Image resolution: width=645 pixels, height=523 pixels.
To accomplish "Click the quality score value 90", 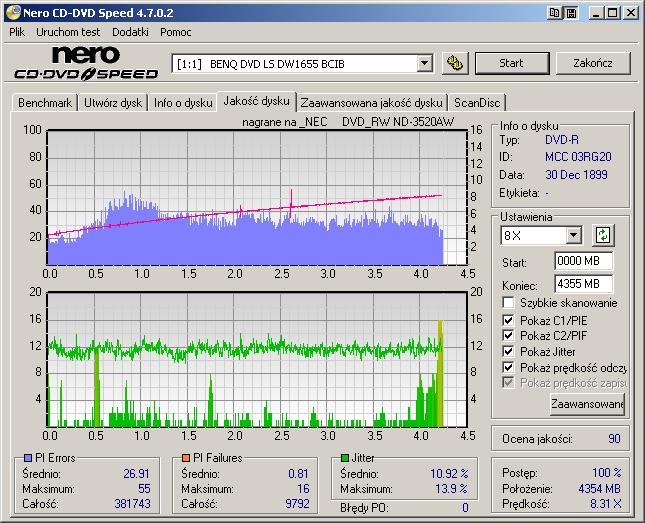I will 614,439.
